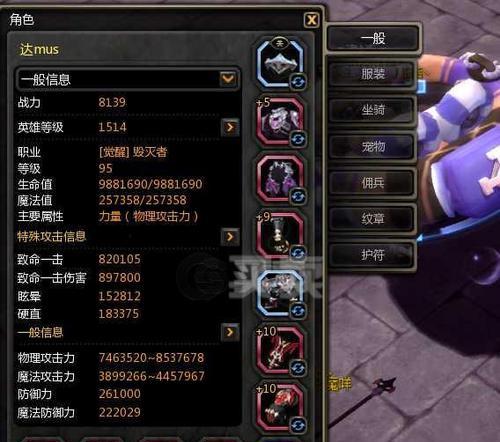Viewport: 500px width, 442px height.
Task: Select the ring equipment slot icon
Action: [280, 64]
